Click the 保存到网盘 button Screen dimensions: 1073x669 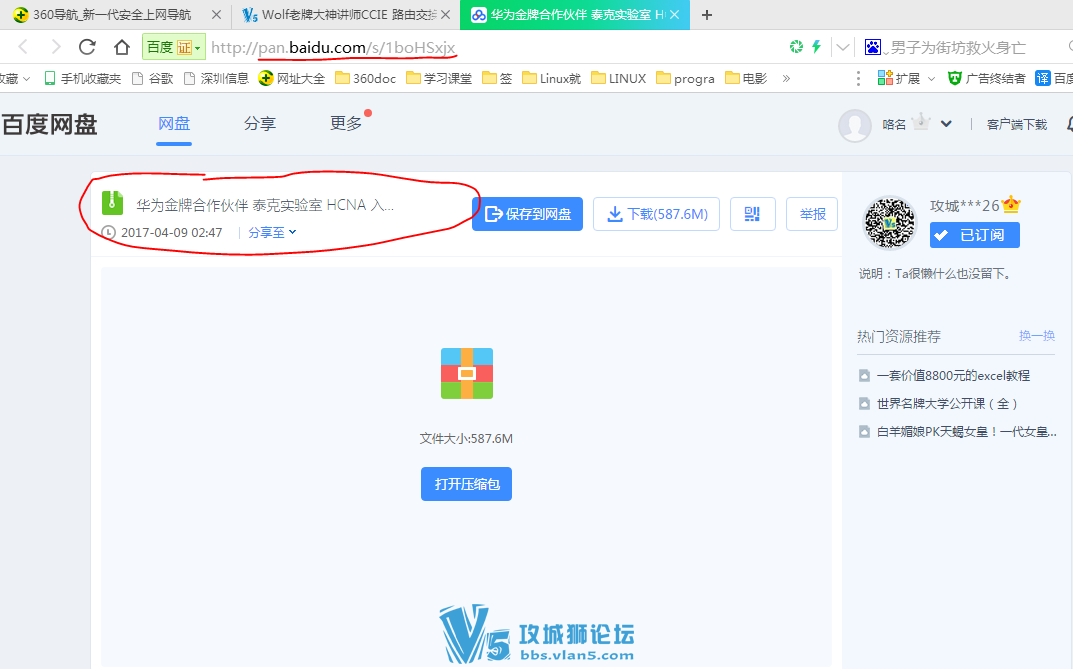click(527, 214)
